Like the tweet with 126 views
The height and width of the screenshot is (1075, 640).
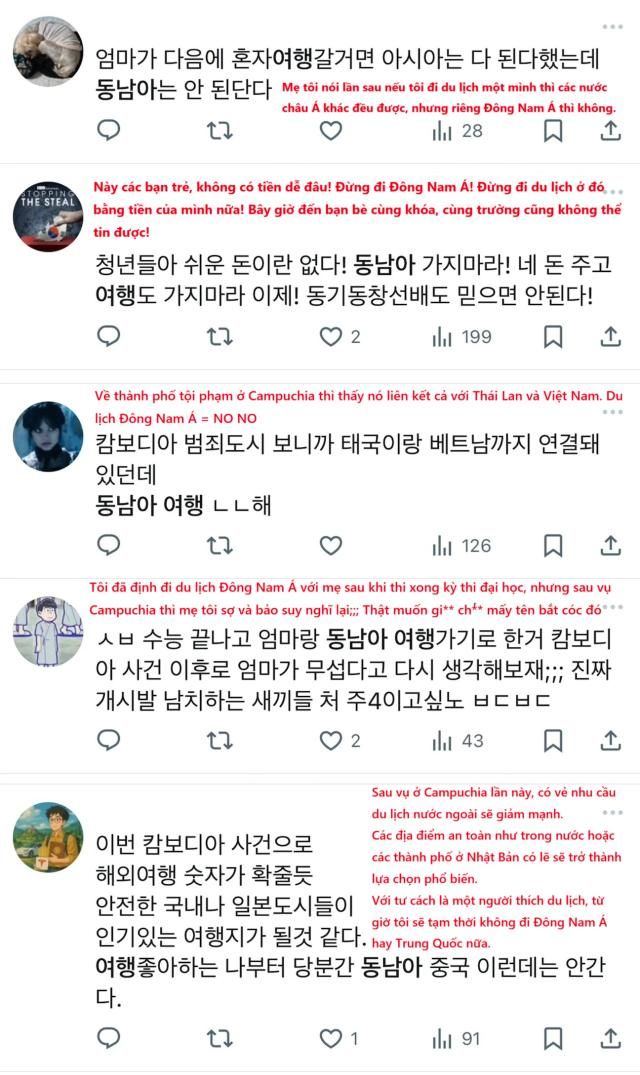pyautogui.click(x=331, y=545)
